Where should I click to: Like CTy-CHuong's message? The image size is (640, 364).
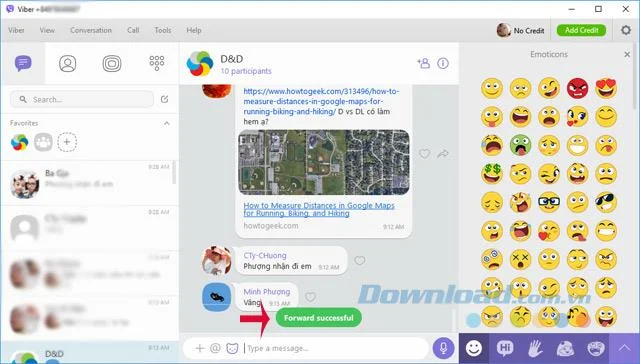pyautogui.click(x=360, y=260)
